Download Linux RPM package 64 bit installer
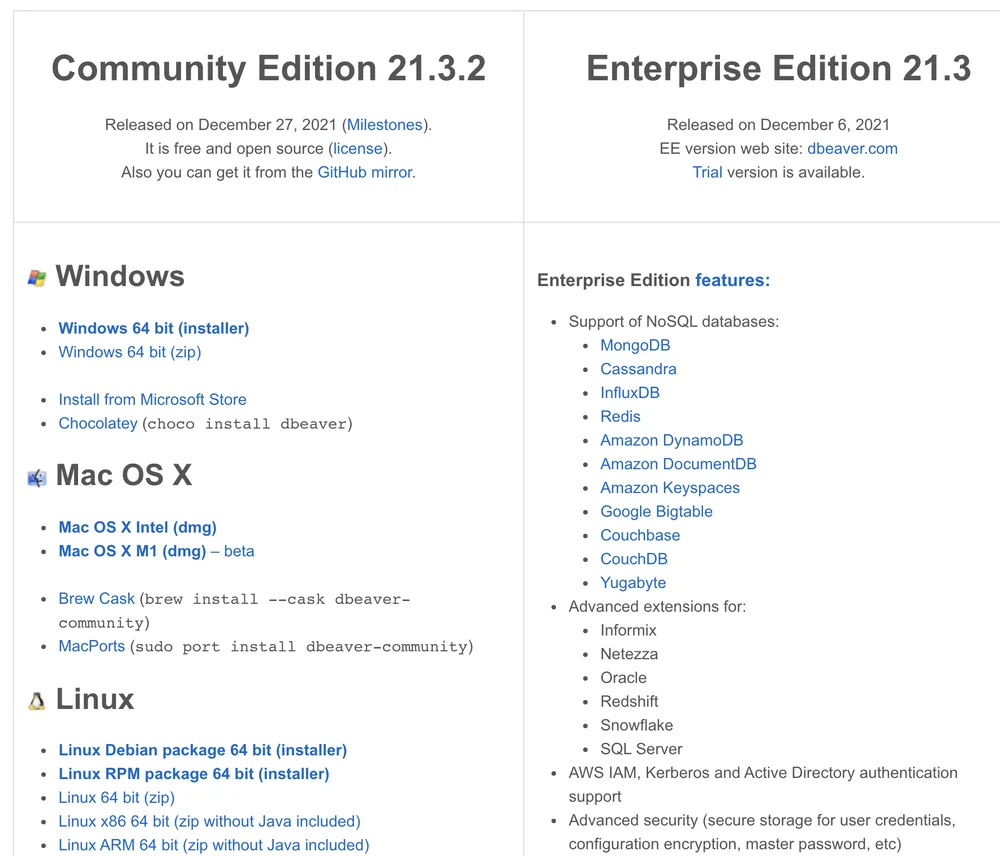The width and height of the screenshot is (1000, 856). click(x=194, y=774)
